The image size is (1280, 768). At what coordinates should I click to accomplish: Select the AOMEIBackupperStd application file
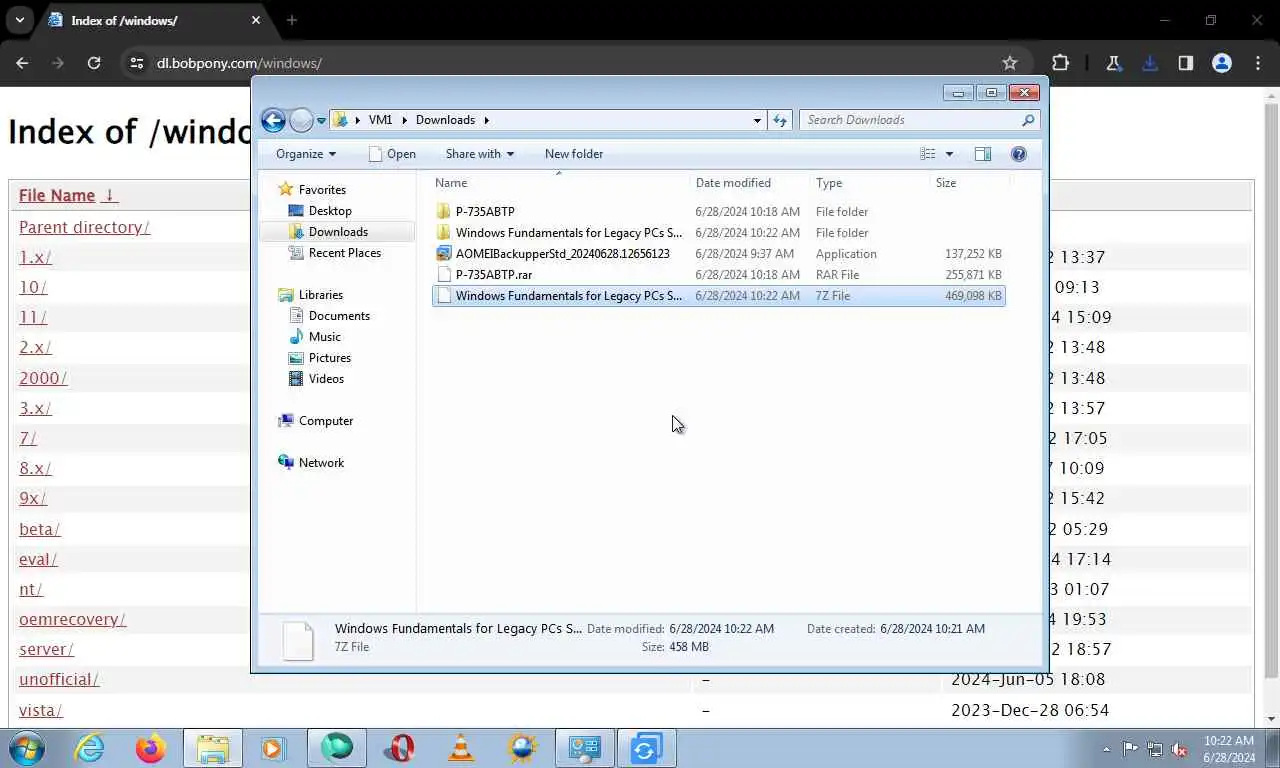(x=718, y=254)
